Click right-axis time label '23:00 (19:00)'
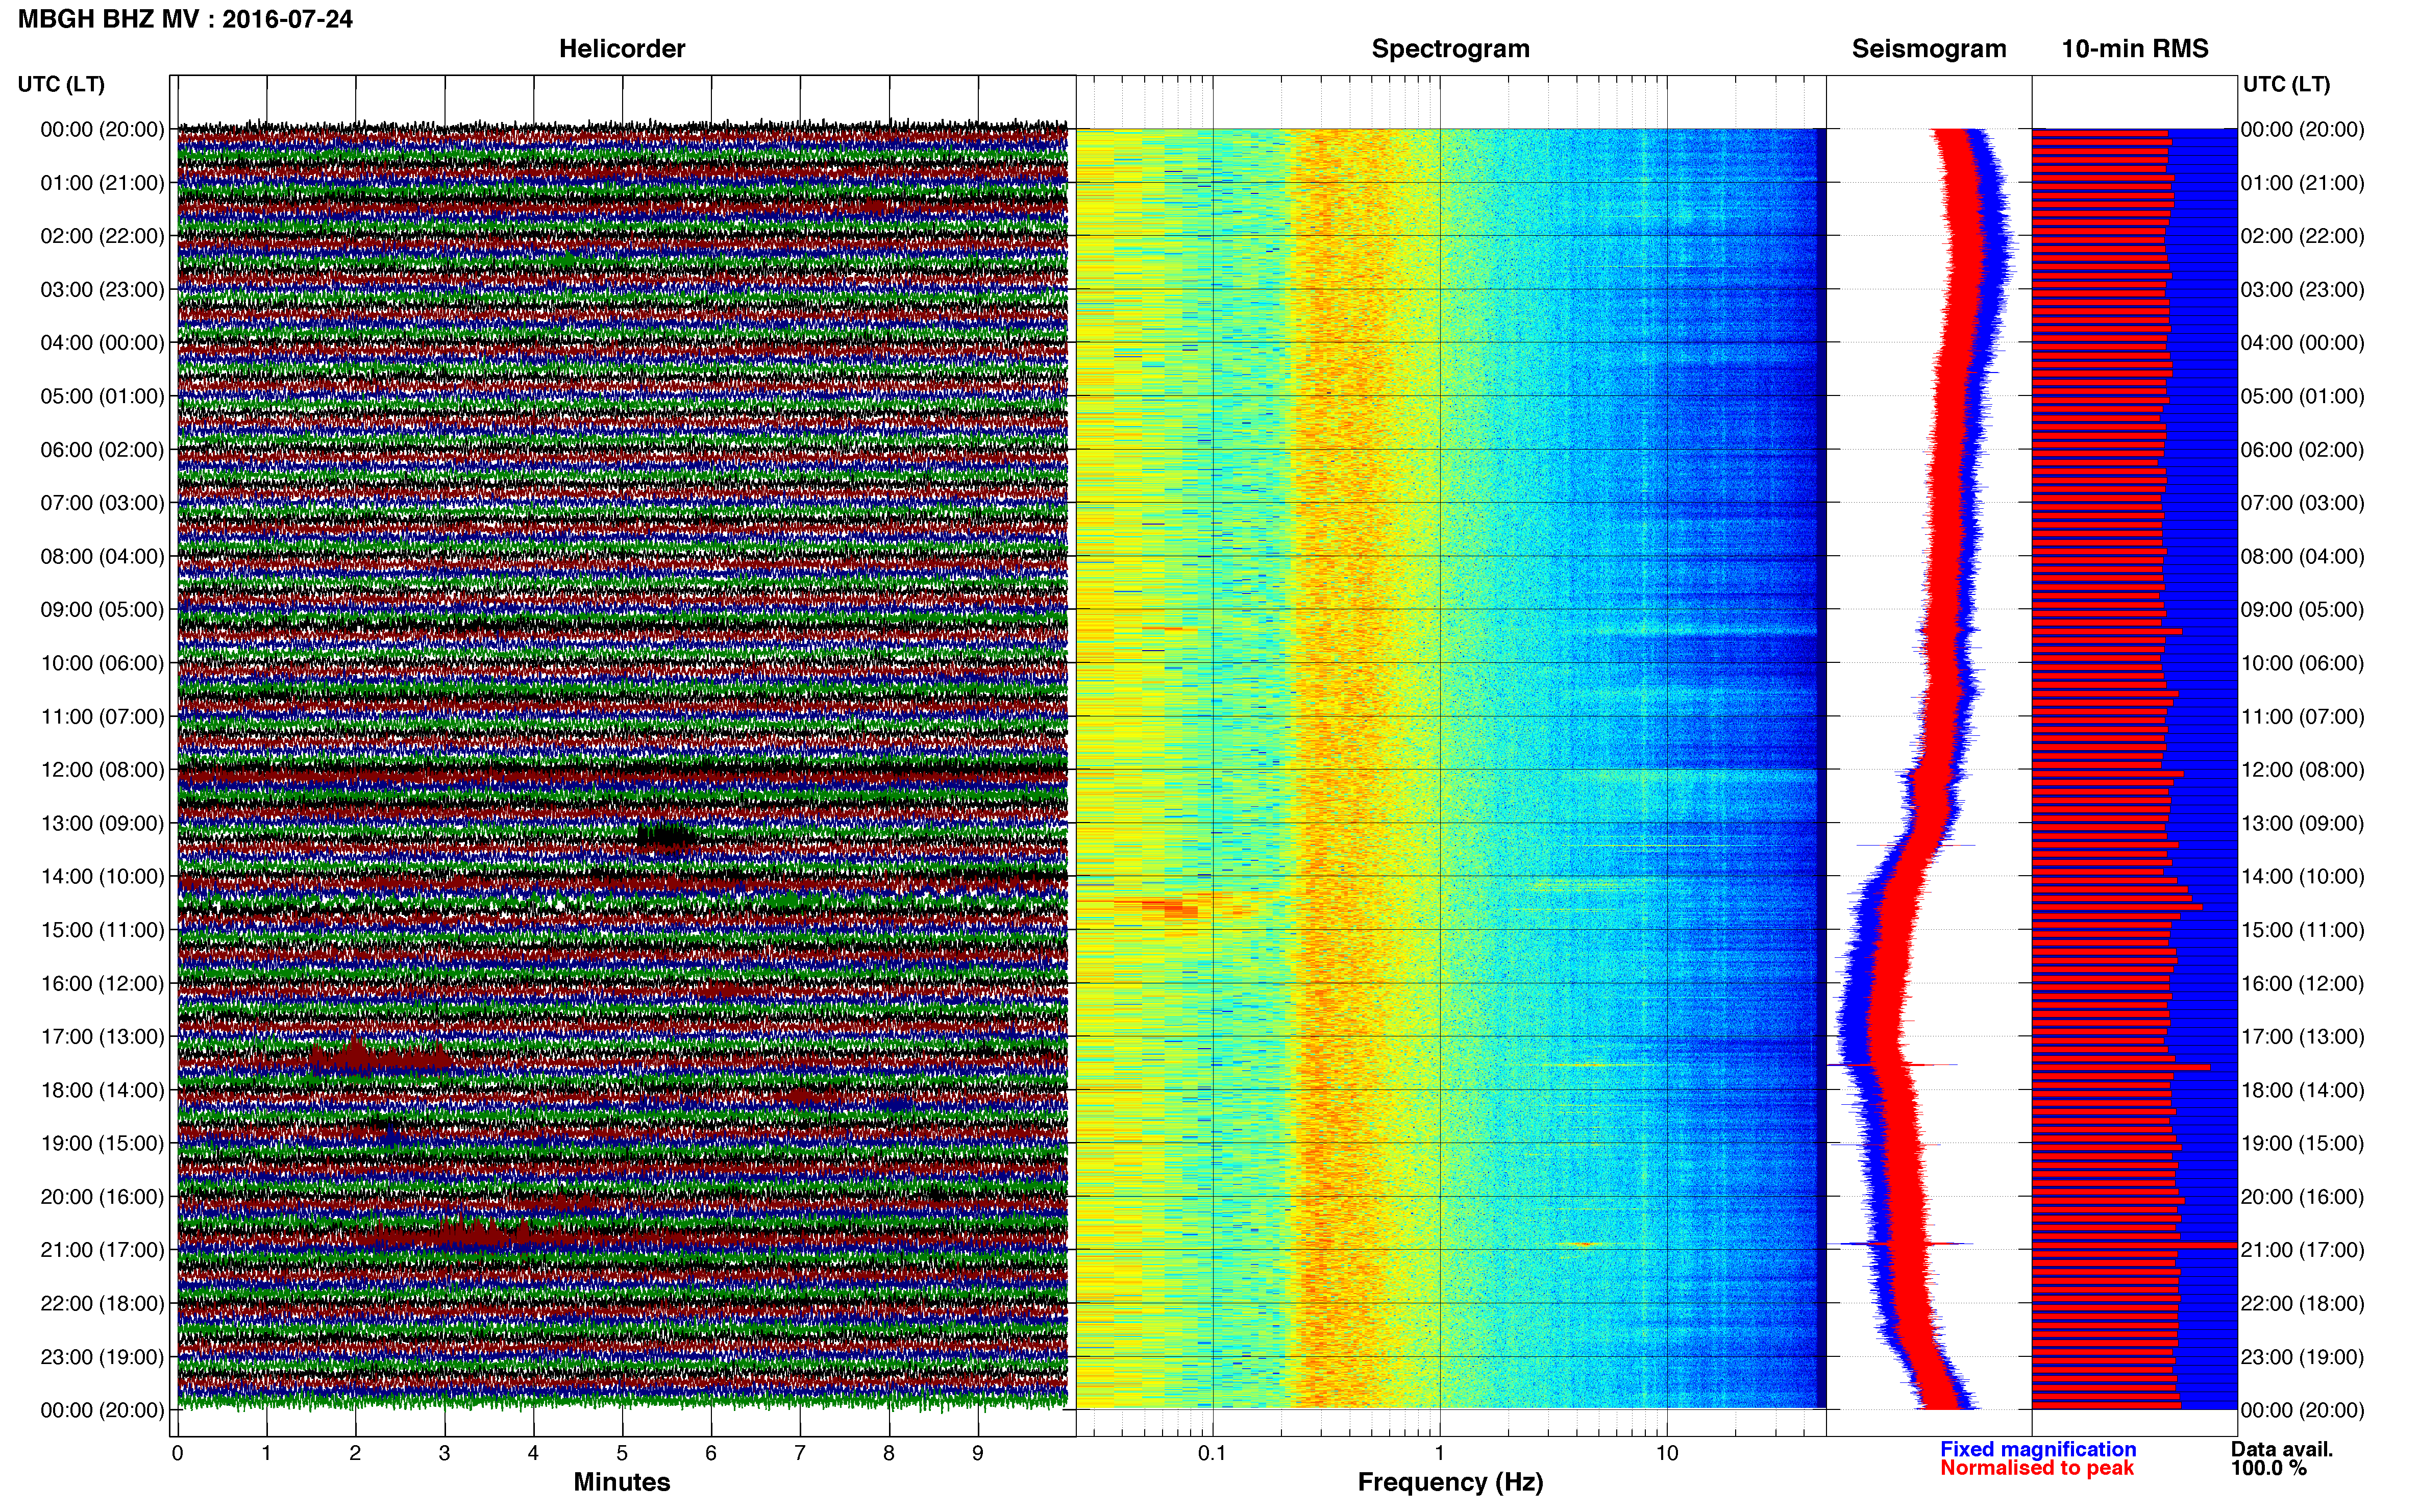 point(2303,1357)
